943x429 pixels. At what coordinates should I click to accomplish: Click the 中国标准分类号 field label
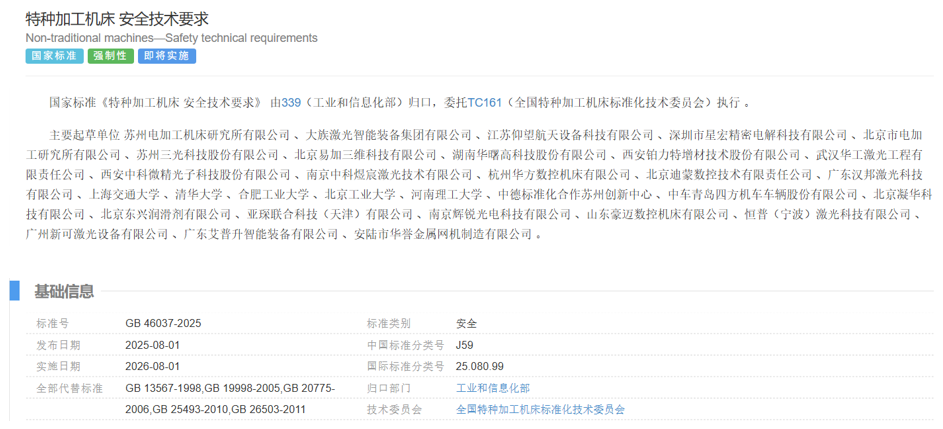coord(405,345)
